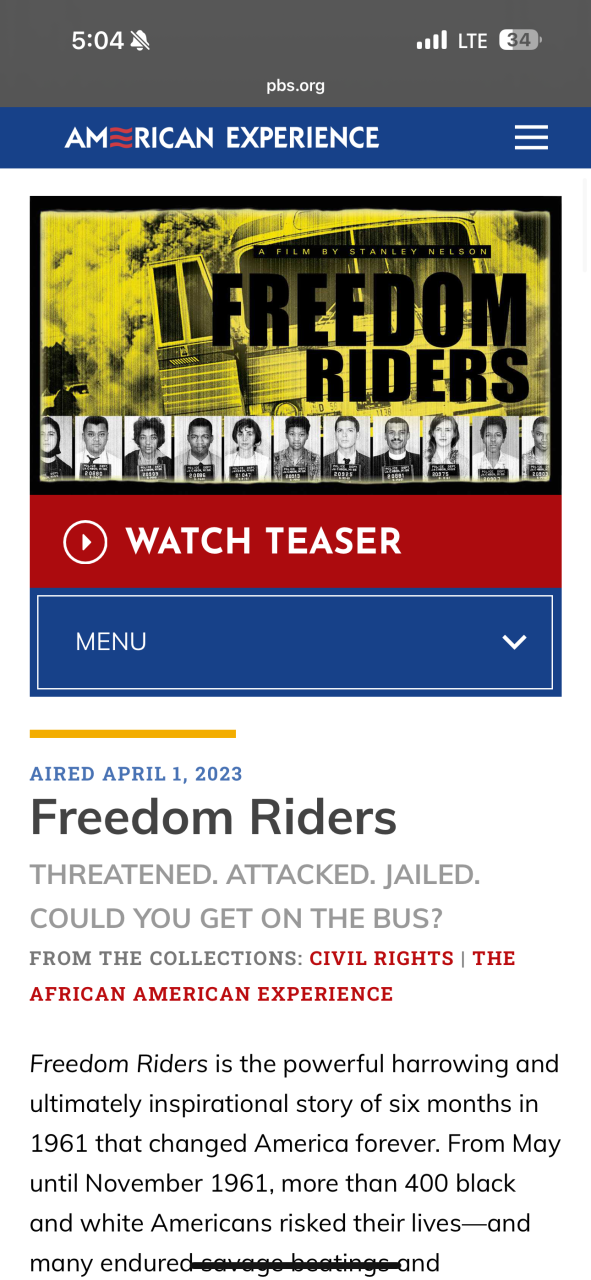591x1280 pixels.
Task: Tap the pbs.org address bar
Action: (295, 85)
